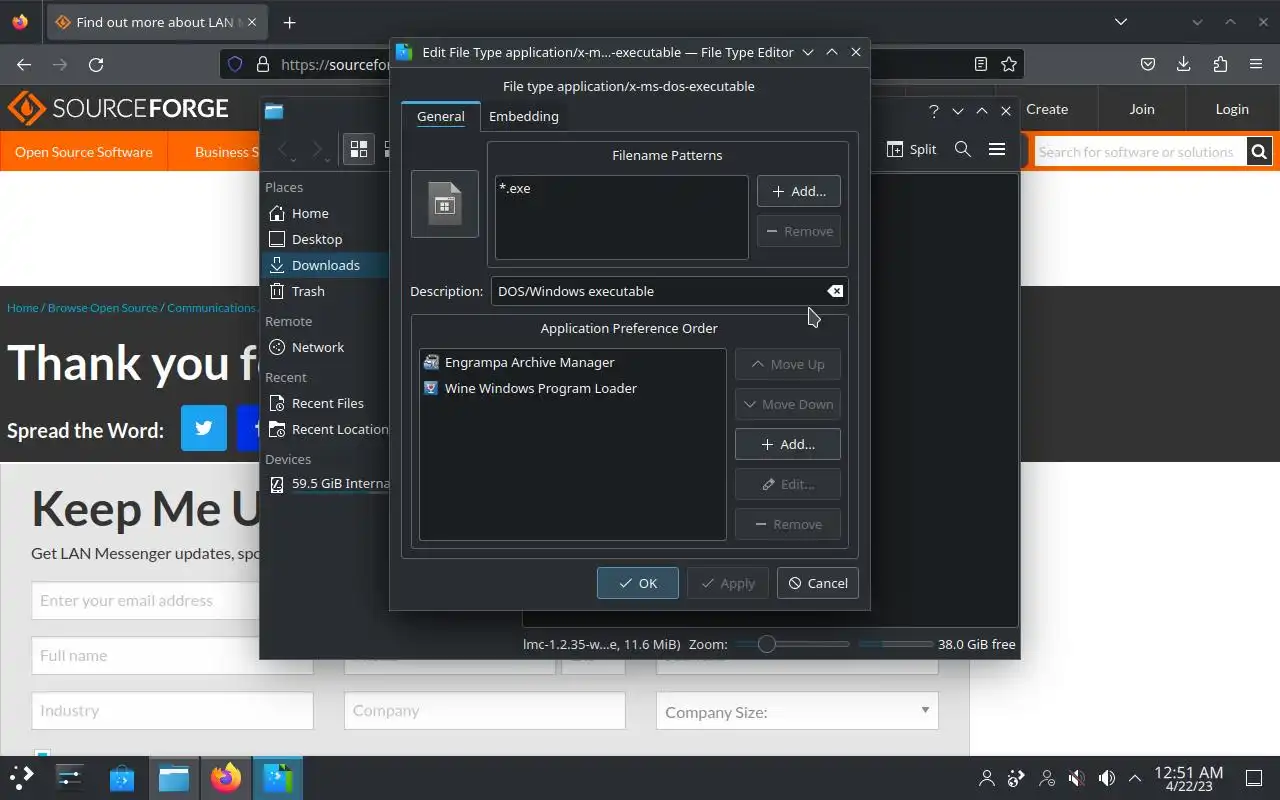This screenshot has height=800, width=1280.
Task: Add a new filename pattern
Action: 798,191
